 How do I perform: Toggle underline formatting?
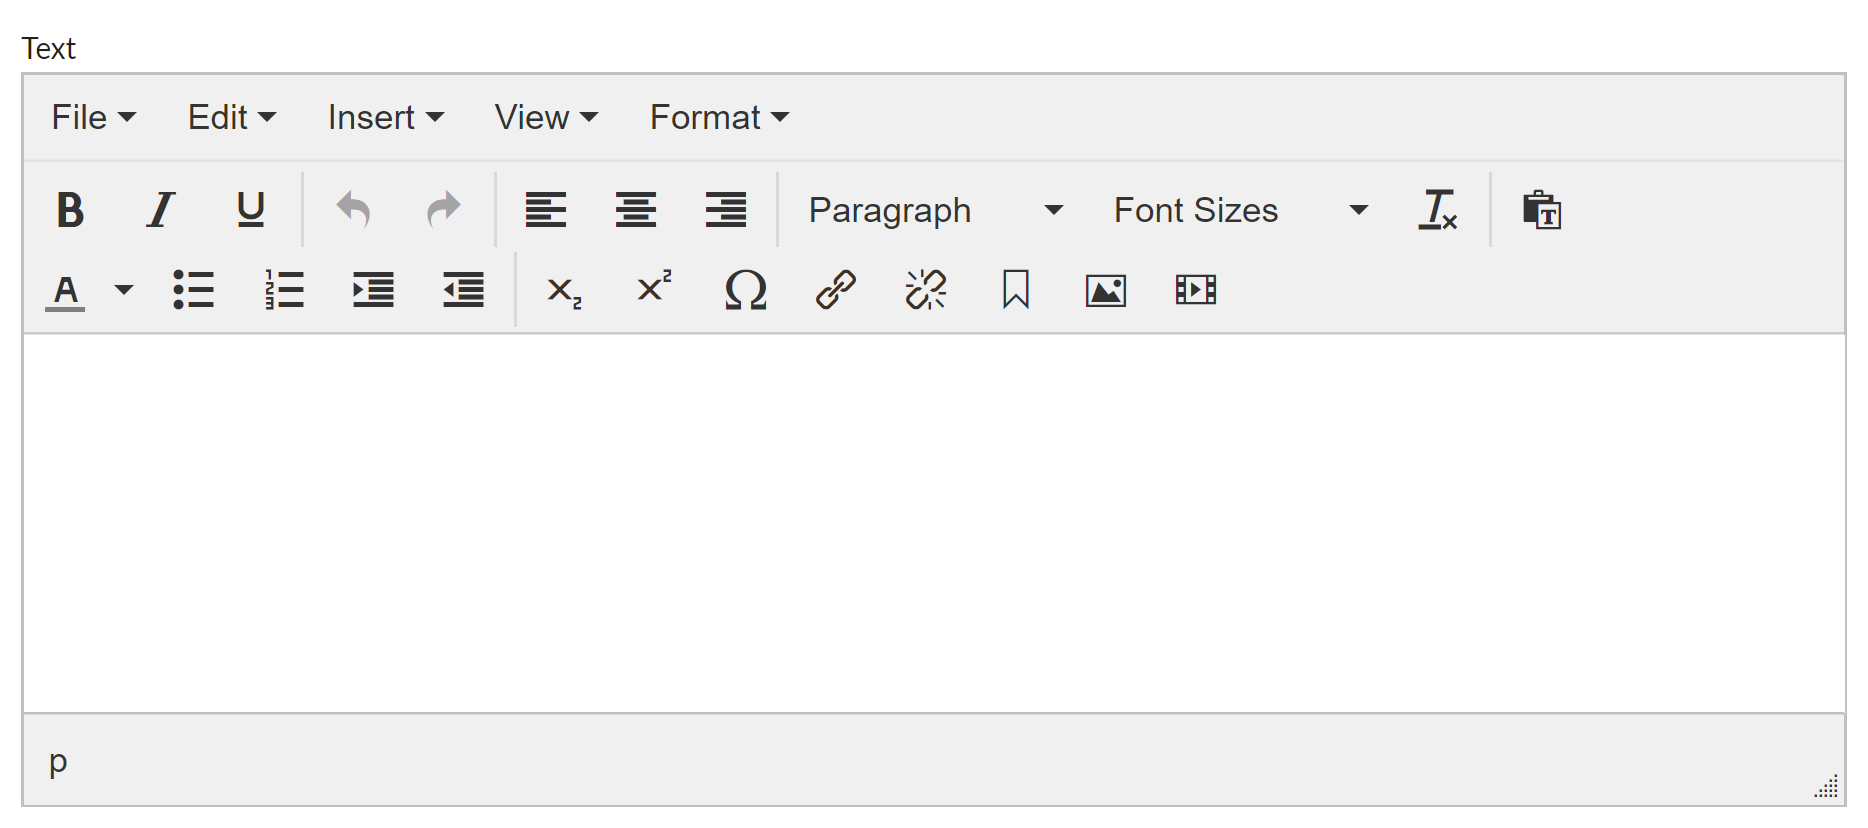[x=250, y=210]
